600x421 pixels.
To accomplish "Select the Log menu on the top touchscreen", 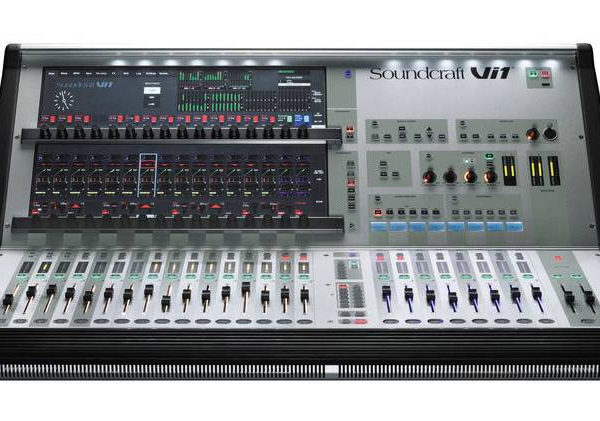I will click(x=138, y=73).
